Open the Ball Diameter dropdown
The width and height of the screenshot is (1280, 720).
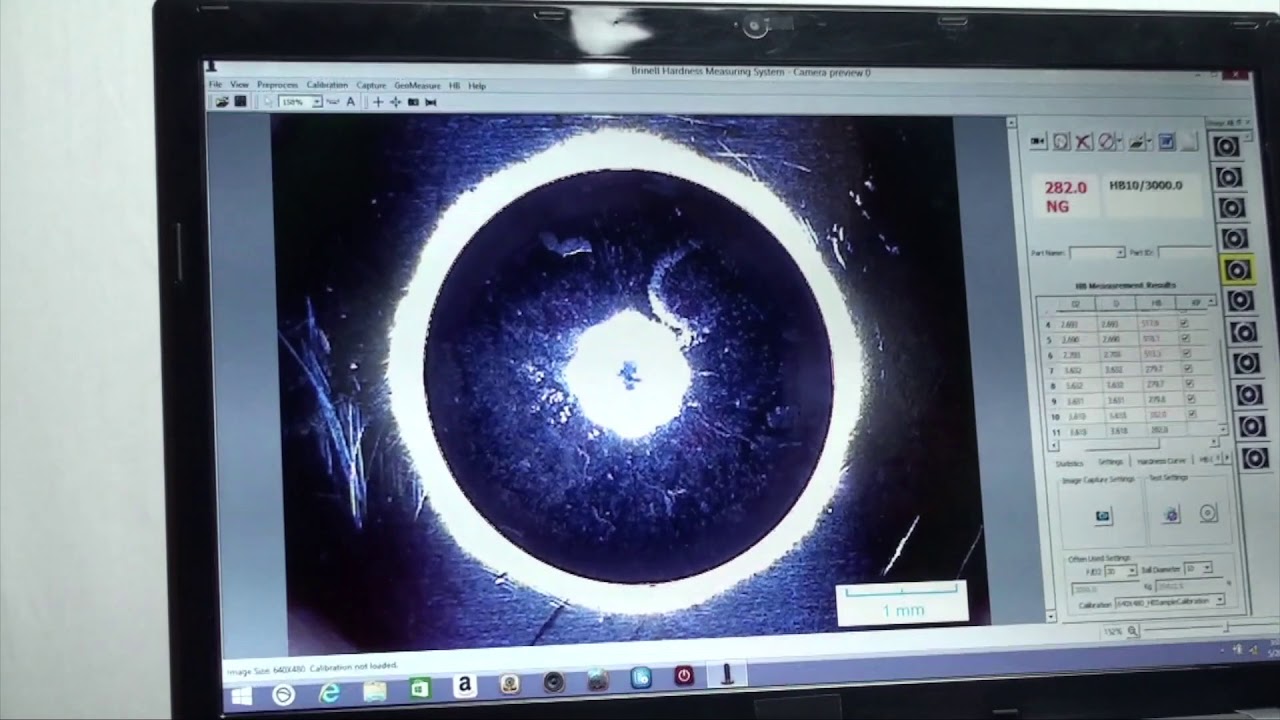(1207, 568)
